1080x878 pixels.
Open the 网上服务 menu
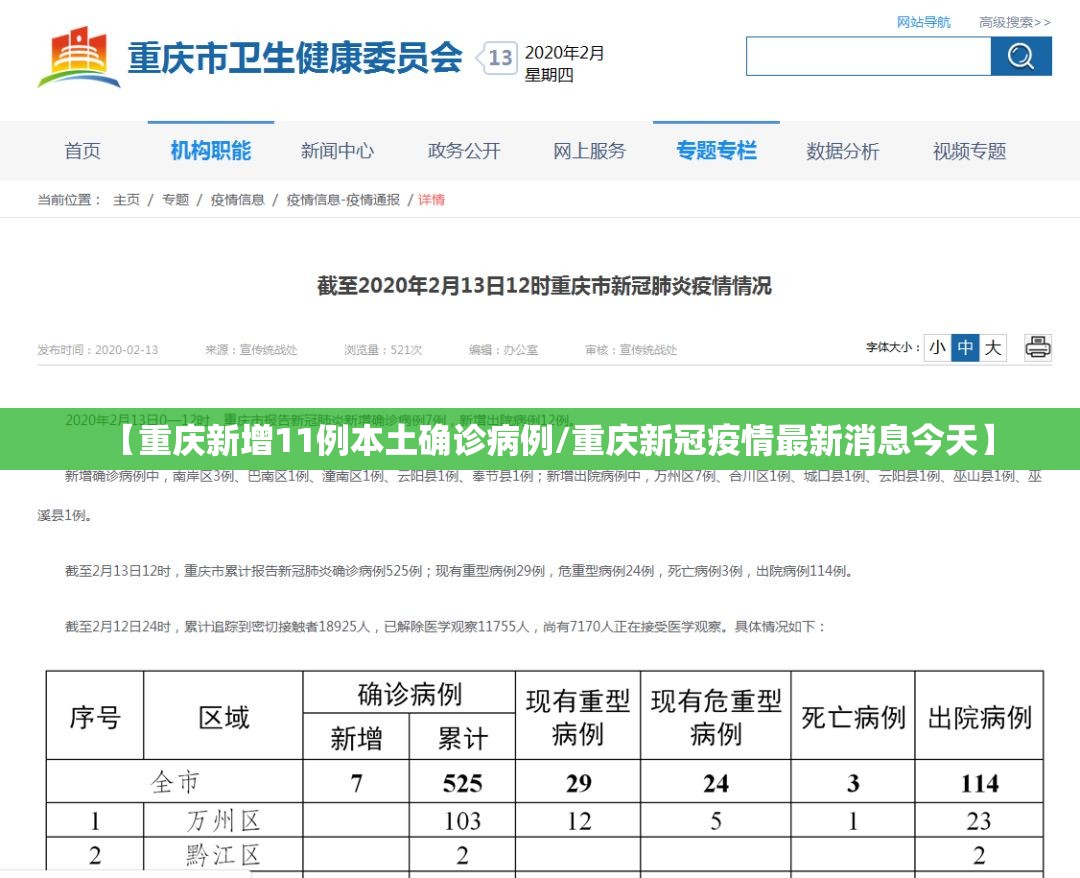(590, 151)
